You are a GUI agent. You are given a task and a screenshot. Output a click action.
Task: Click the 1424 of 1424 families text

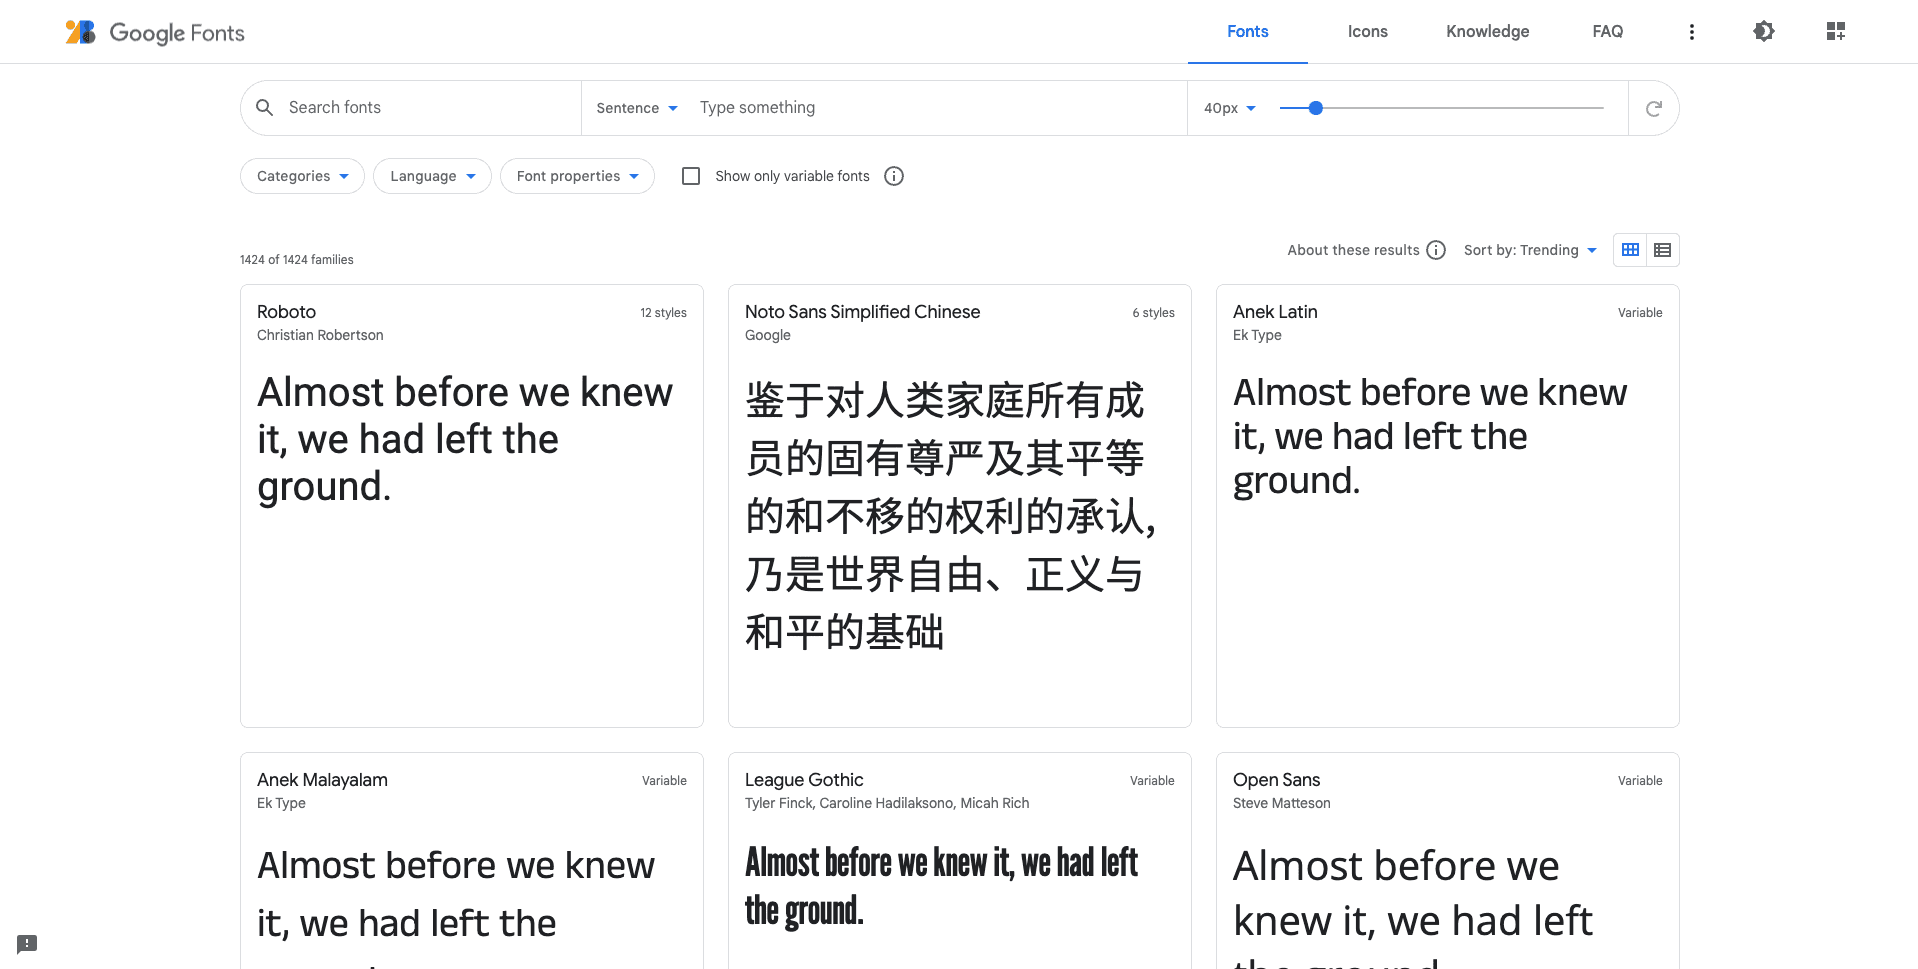click(x=297, y=260)
